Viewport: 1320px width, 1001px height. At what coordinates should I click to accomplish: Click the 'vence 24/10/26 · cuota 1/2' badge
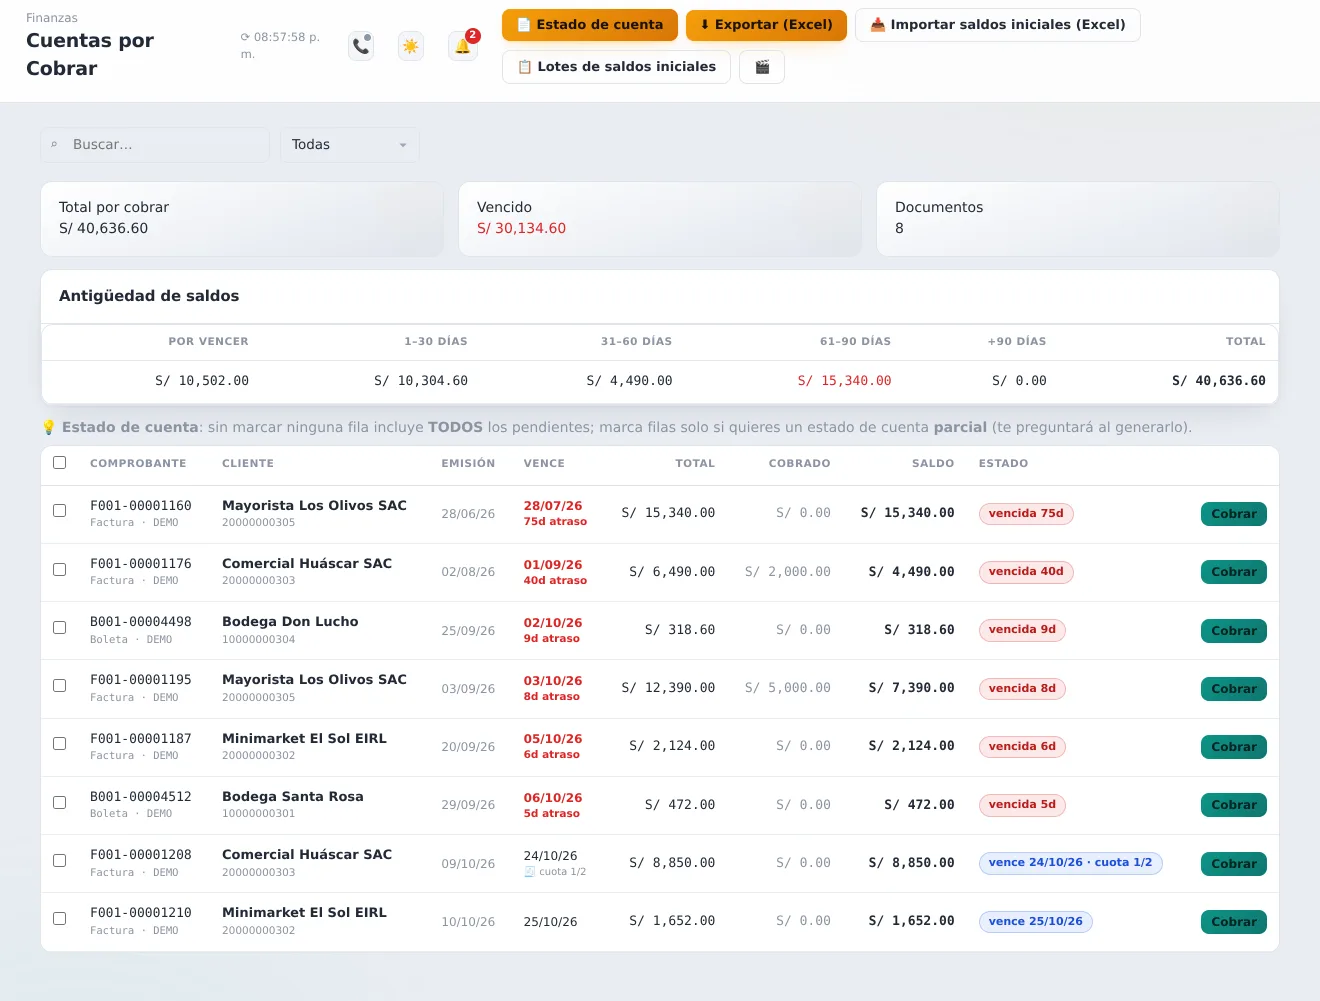tap(1070, 863)
